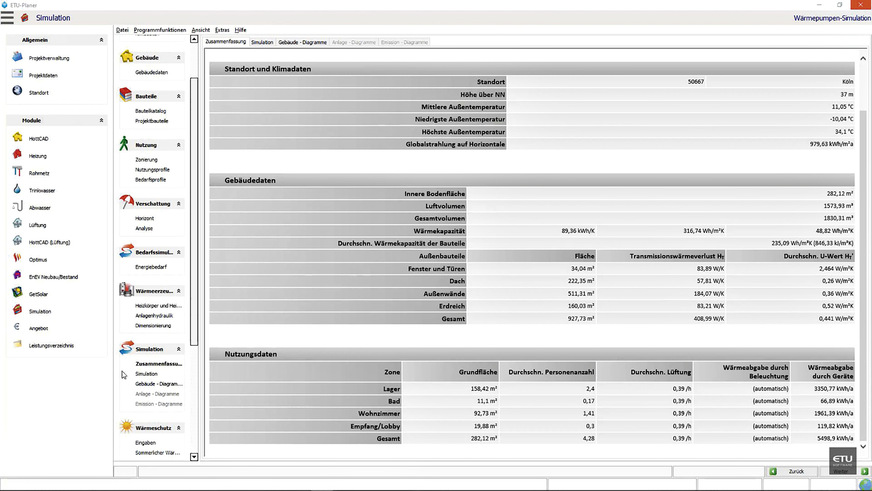Select the Rohrnetz pipe icon
Viewport: 872px width, 491px height.
[x=17, y=173]
